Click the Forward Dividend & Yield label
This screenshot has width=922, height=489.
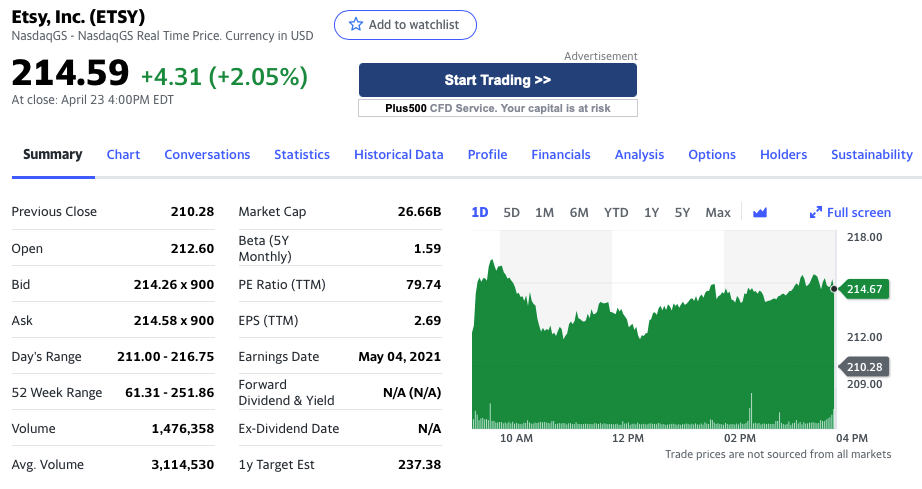coord(286,393)
